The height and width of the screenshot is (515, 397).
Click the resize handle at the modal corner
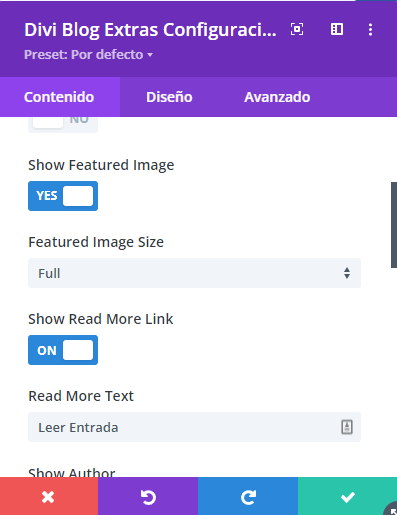pos(391,509)
